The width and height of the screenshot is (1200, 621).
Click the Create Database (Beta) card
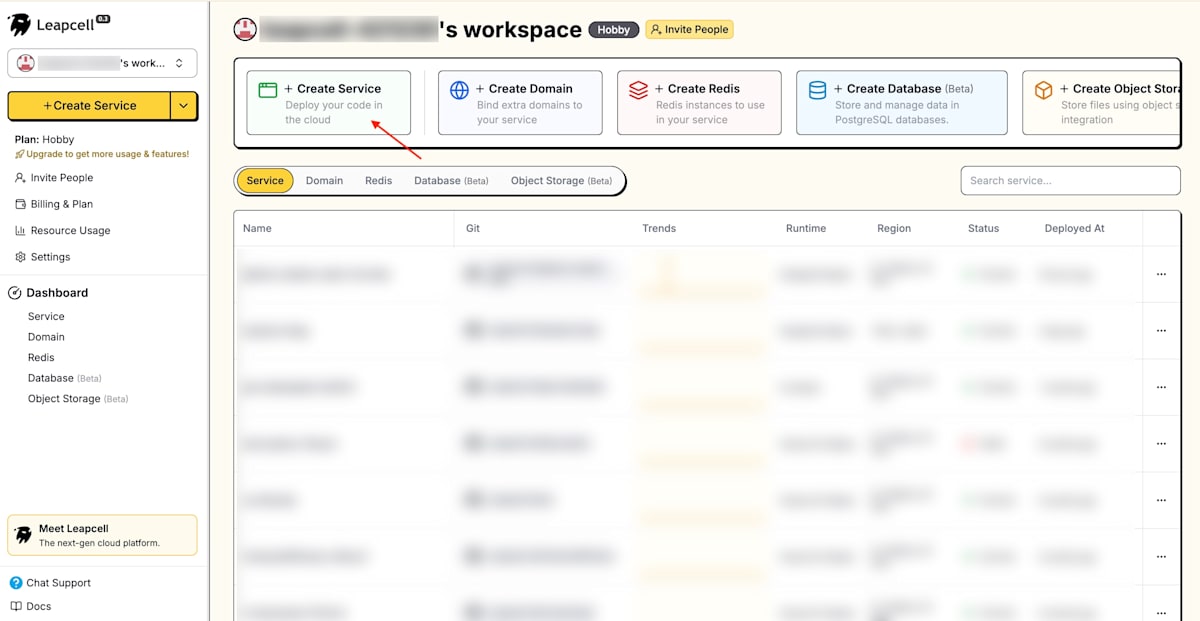click(902, 103)
